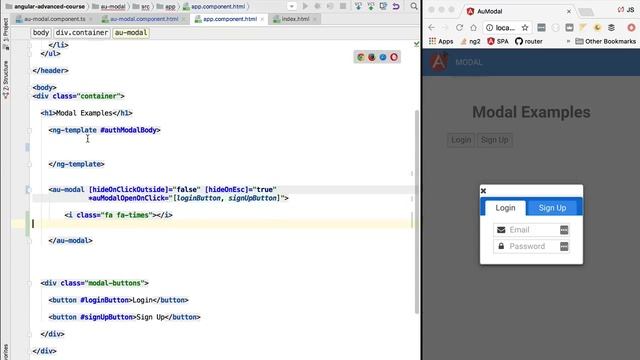Collapse the modal-buttons div fold marker
This screenshot has height=360, width=640.
(29, 283)
